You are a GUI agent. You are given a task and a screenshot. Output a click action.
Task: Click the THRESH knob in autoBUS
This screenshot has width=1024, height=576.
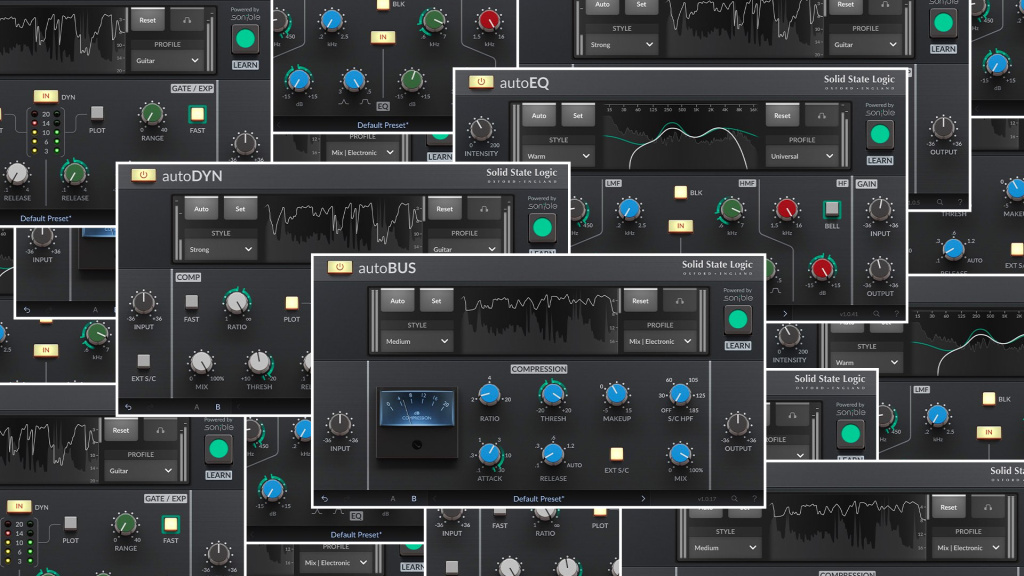553,394
